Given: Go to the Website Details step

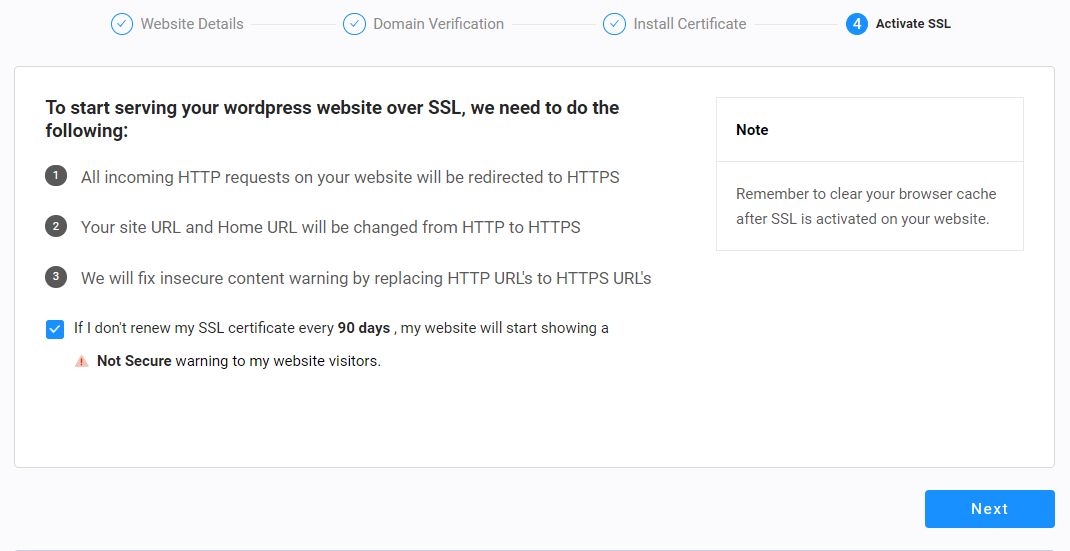Looking at the screenshot, I should (192, 24).
